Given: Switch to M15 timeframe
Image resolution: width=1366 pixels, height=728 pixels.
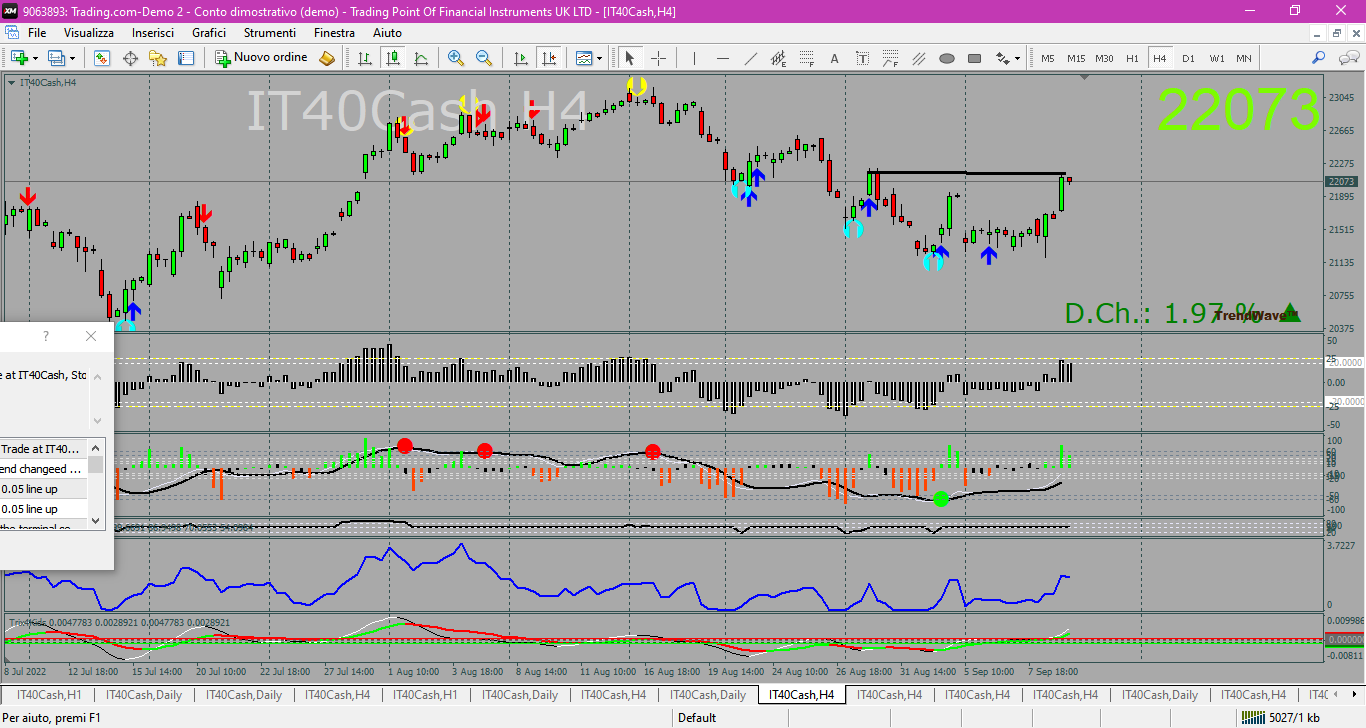Looking at the screenshot, I should pyautogui.click(x=1076, y=58).
